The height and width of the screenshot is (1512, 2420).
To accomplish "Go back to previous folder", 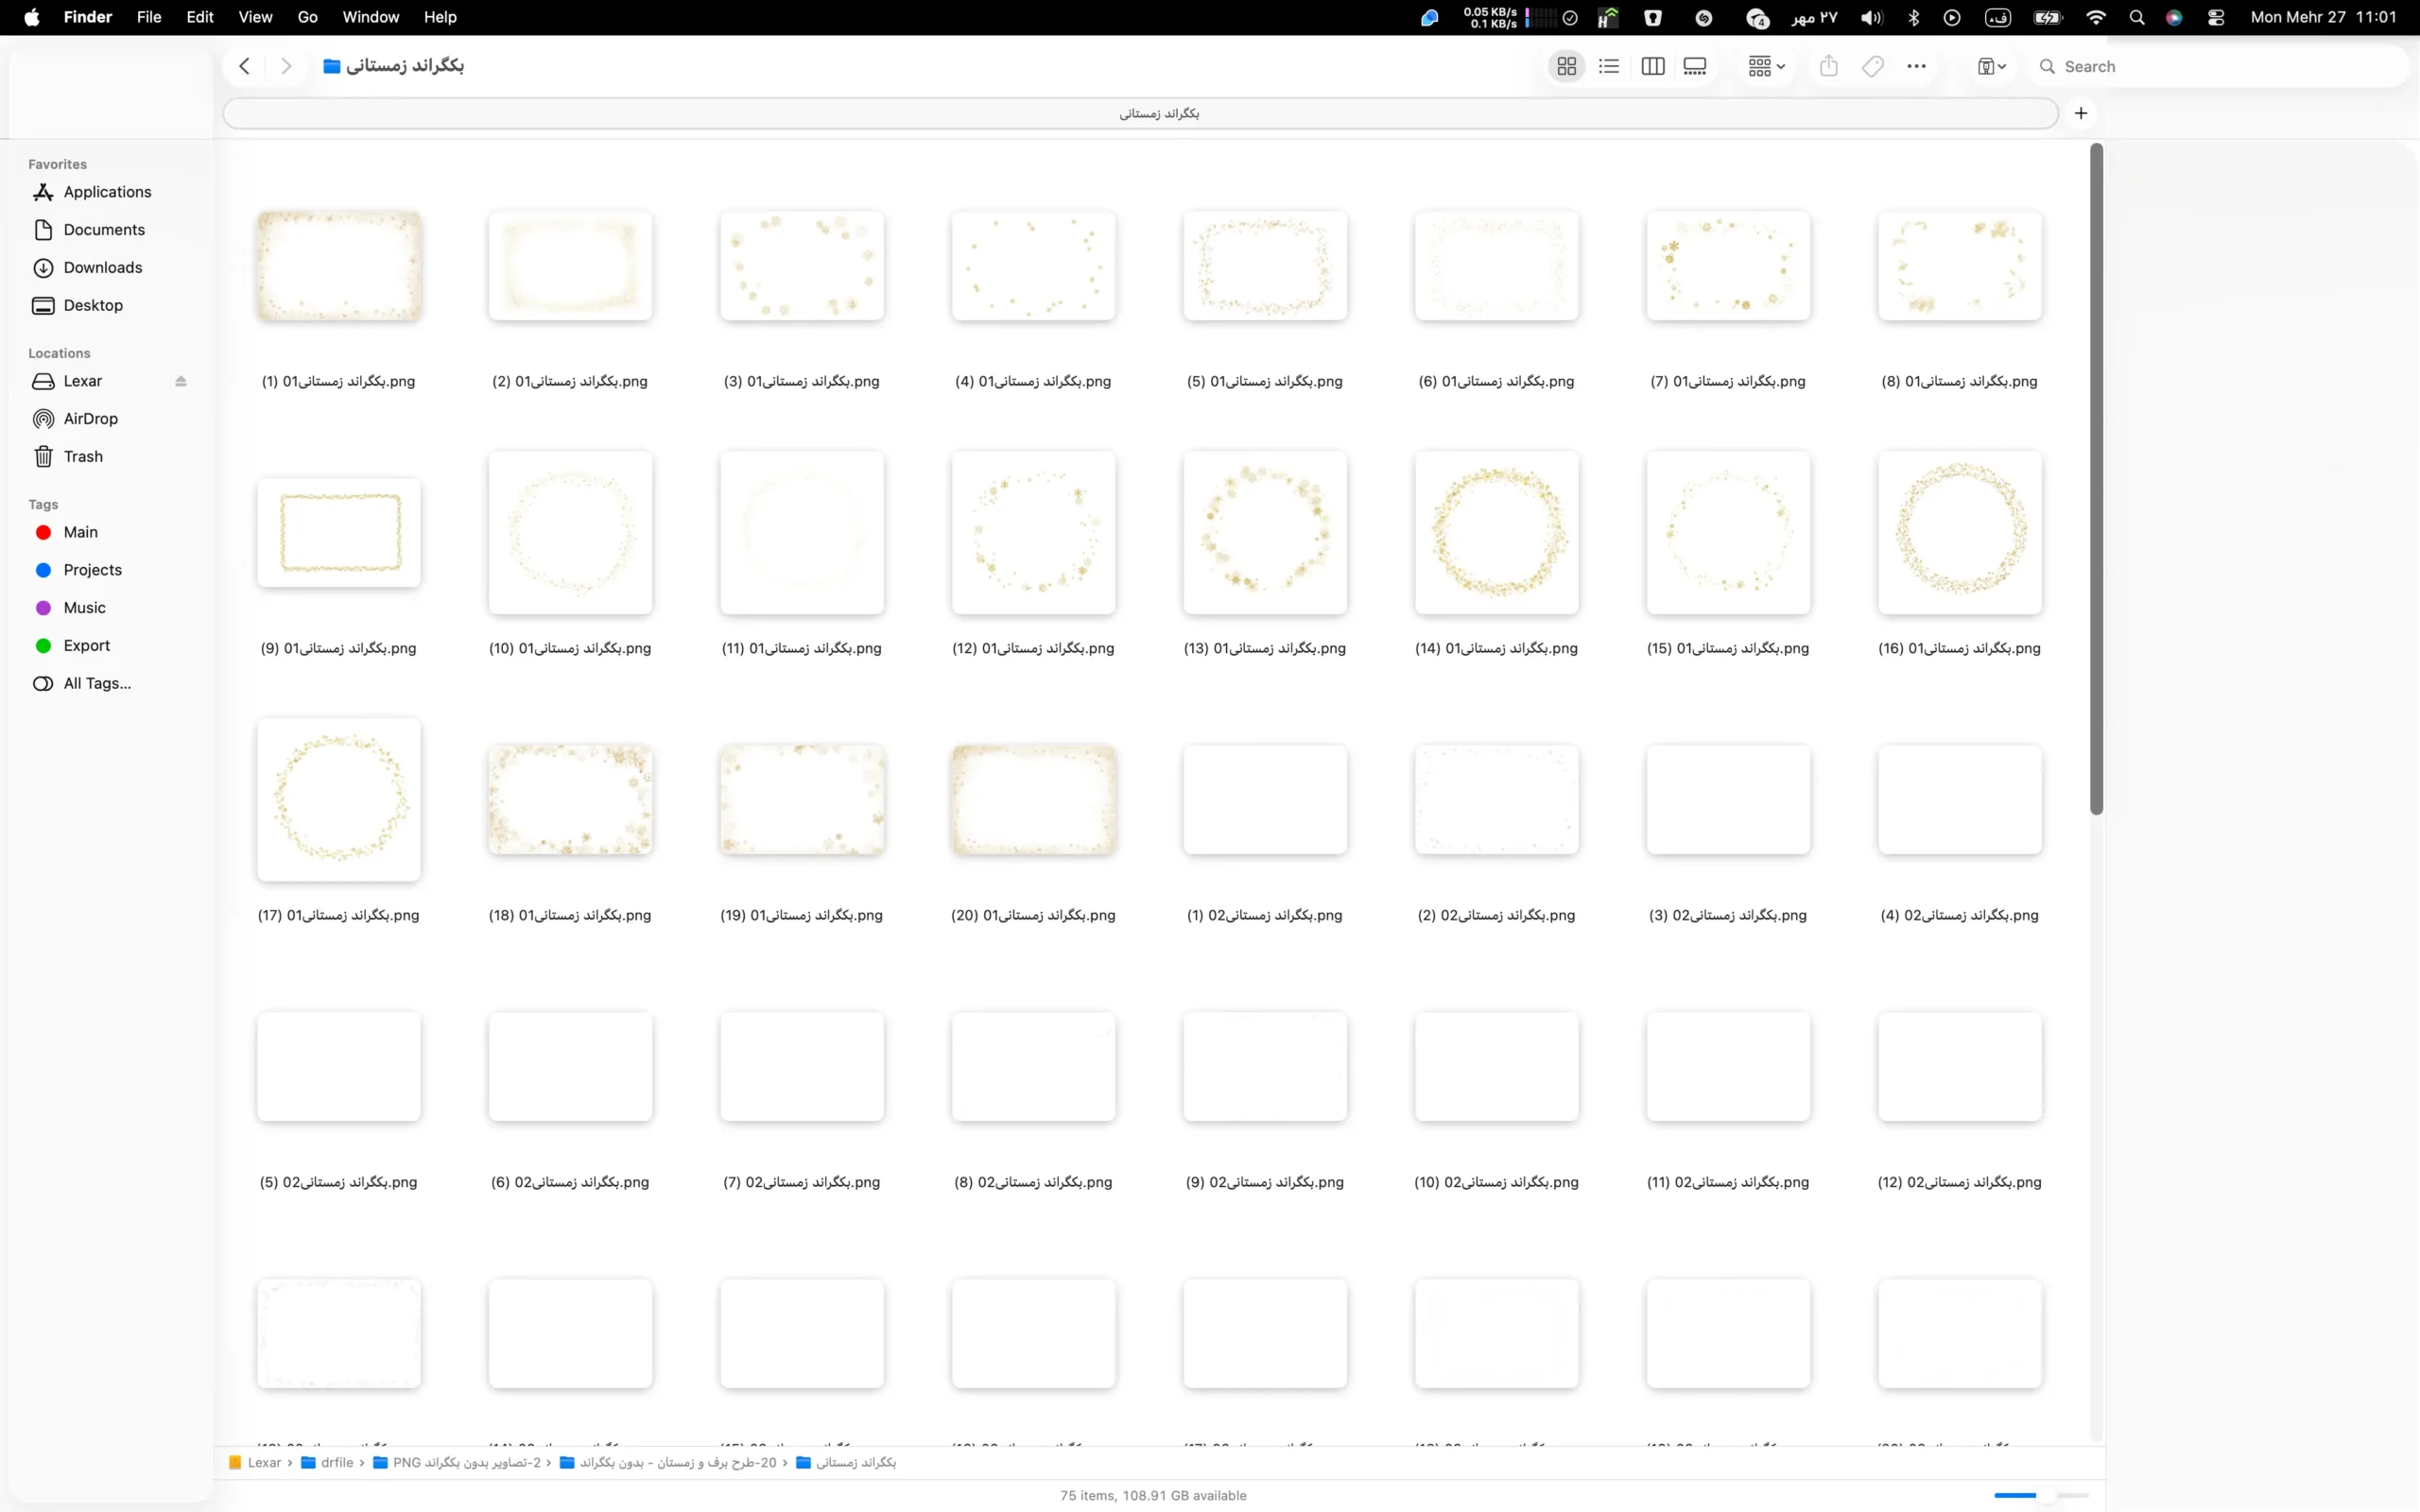I will coord(244,66).
